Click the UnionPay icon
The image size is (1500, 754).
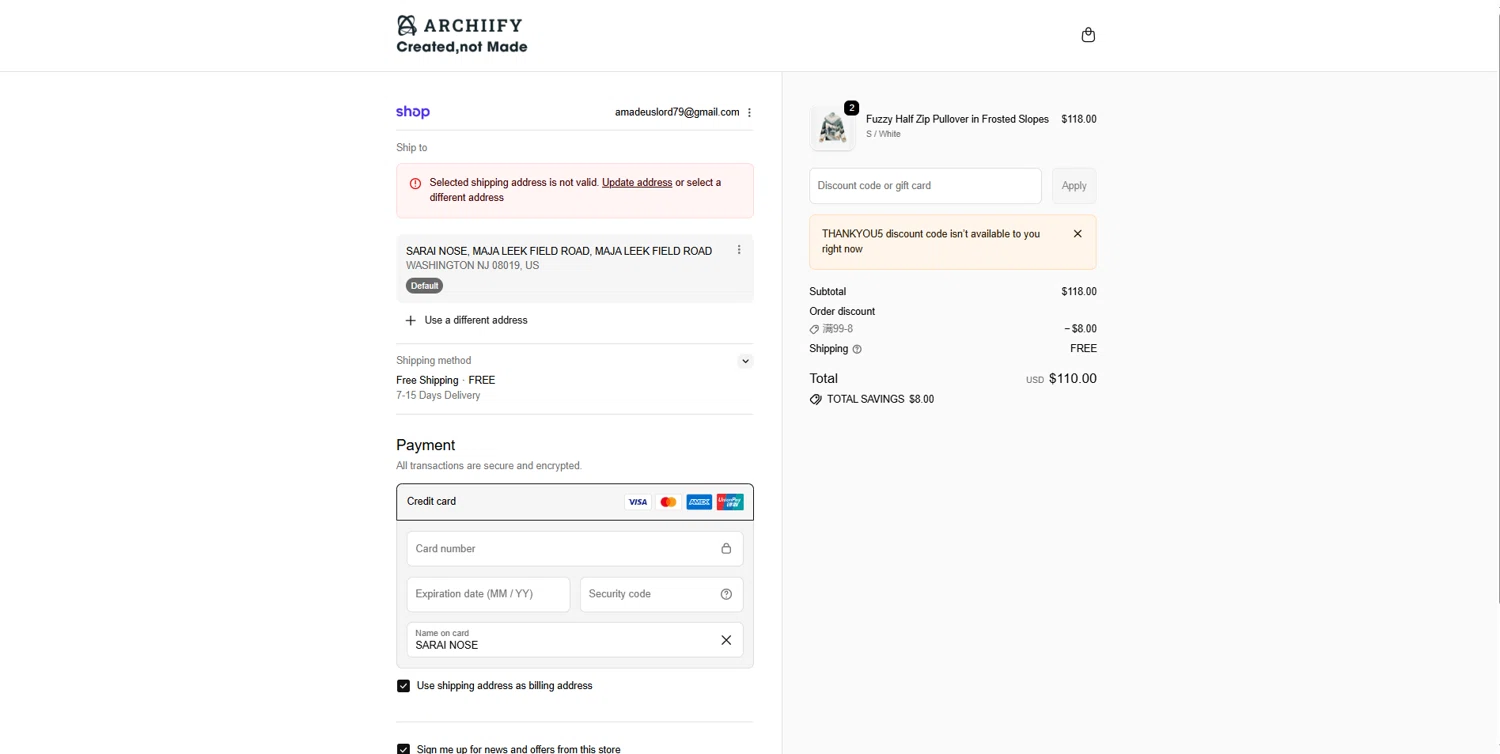pos(730,502)
